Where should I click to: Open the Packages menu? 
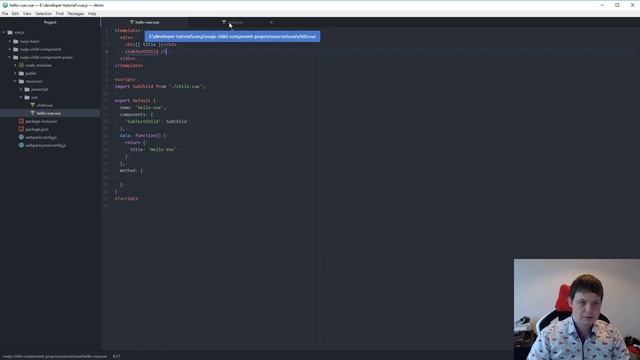(76, 13)
